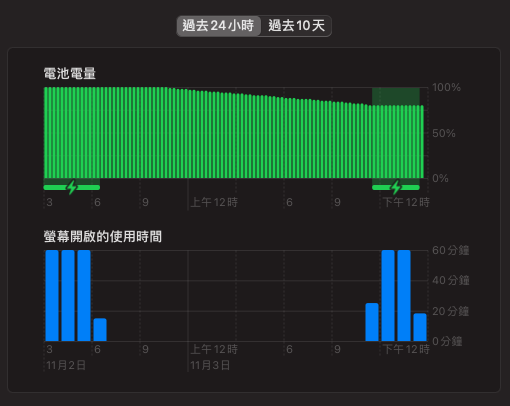This screenshot has width=510, height=406.
Task: Click the 100% battery axis label
Action: [x=446, y=88]
